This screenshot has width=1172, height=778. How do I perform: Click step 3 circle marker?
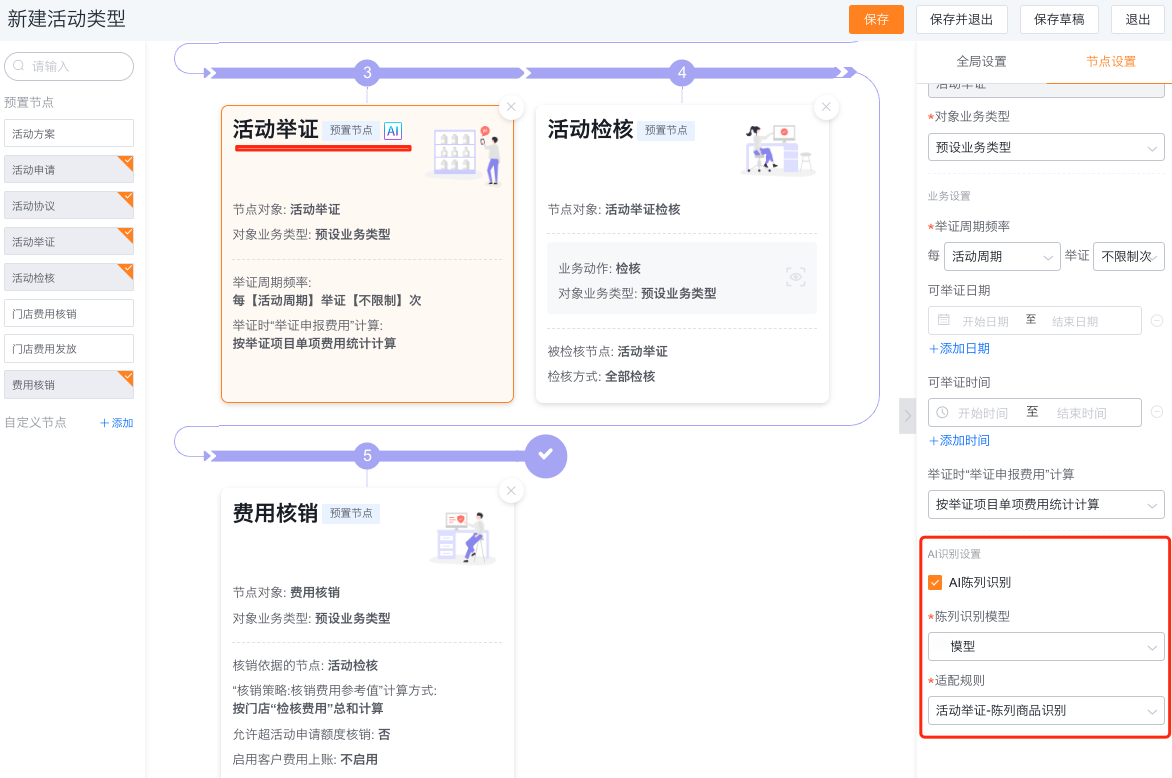pyautogui.click(x=367, y=72)
